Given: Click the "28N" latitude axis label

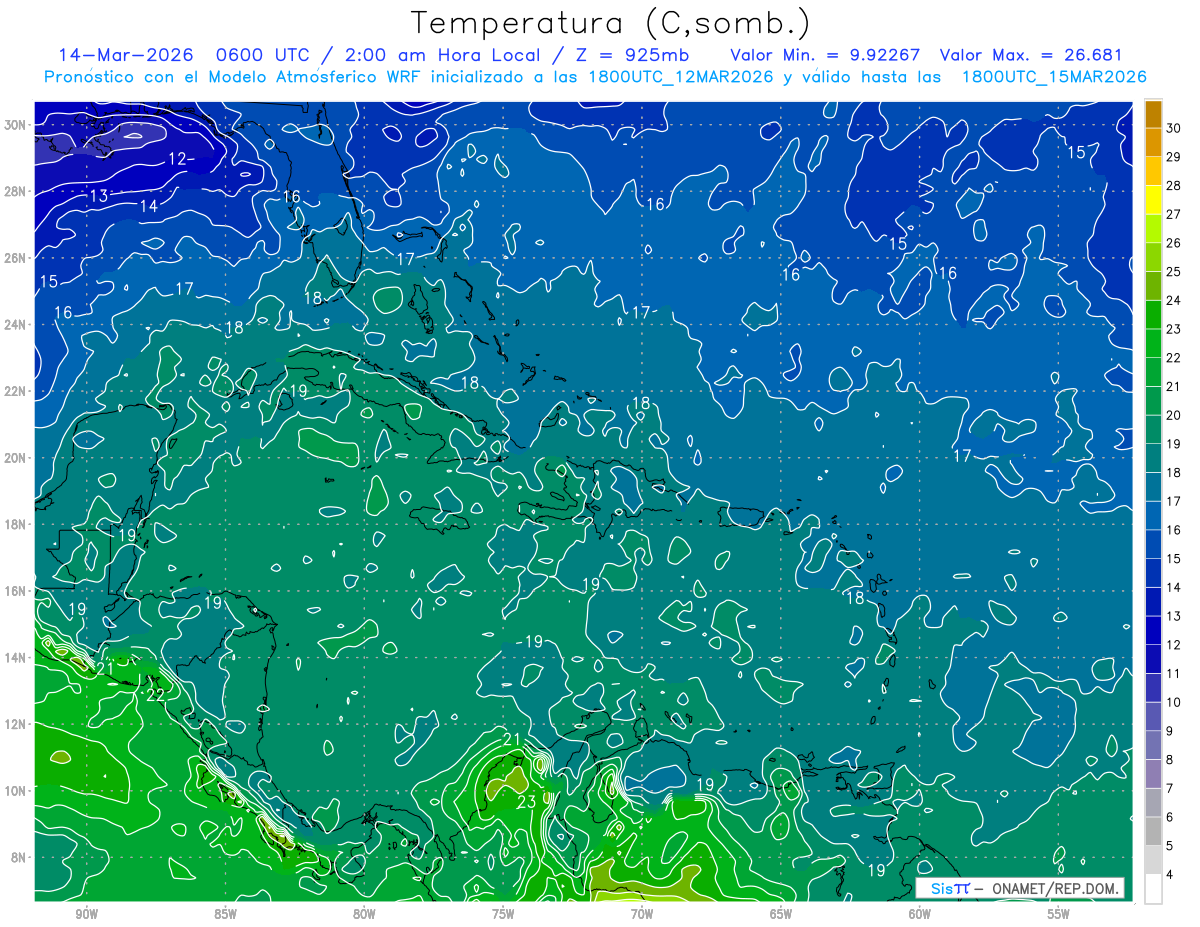Looking at the screenshot, I should 17,191.
